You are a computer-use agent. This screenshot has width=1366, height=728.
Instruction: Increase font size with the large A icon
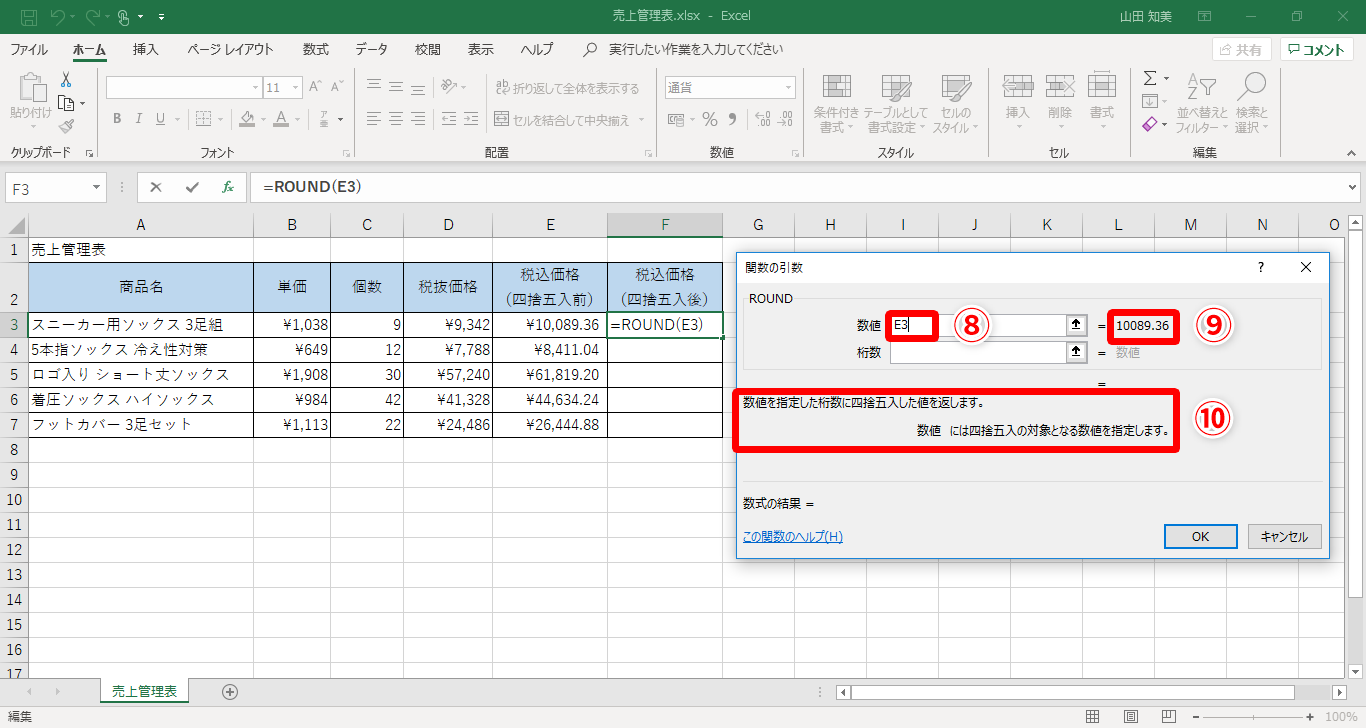[315, 87]
